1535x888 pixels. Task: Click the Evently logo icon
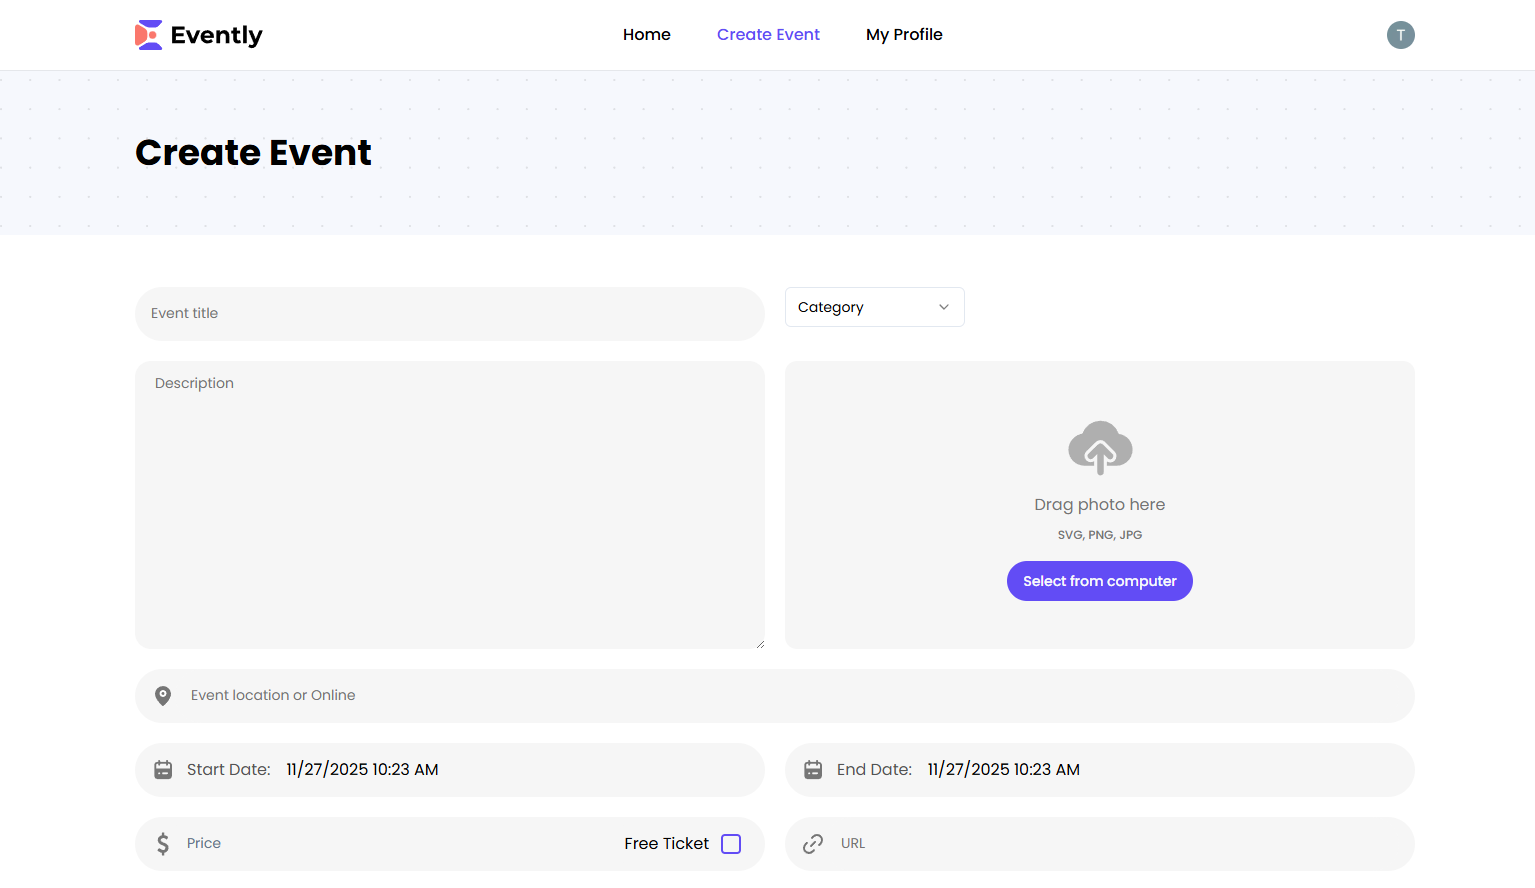click(x=149, y=35)
